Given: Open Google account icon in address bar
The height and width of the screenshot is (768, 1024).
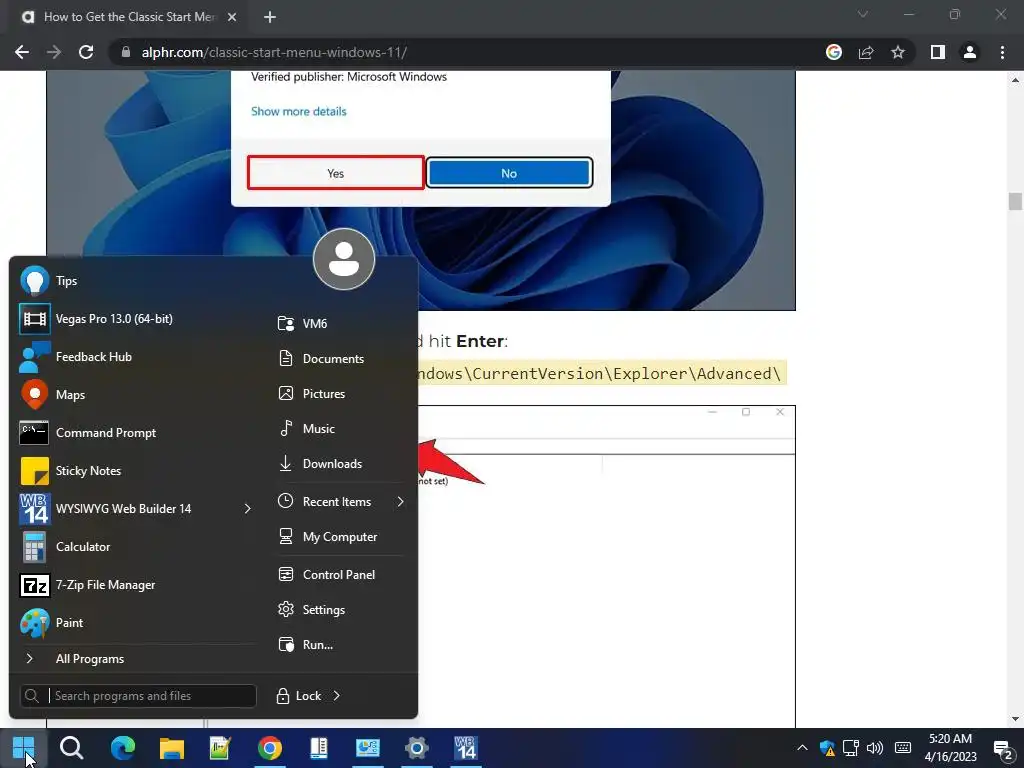Looking at the screenshot, I should [x=834, y=52].
